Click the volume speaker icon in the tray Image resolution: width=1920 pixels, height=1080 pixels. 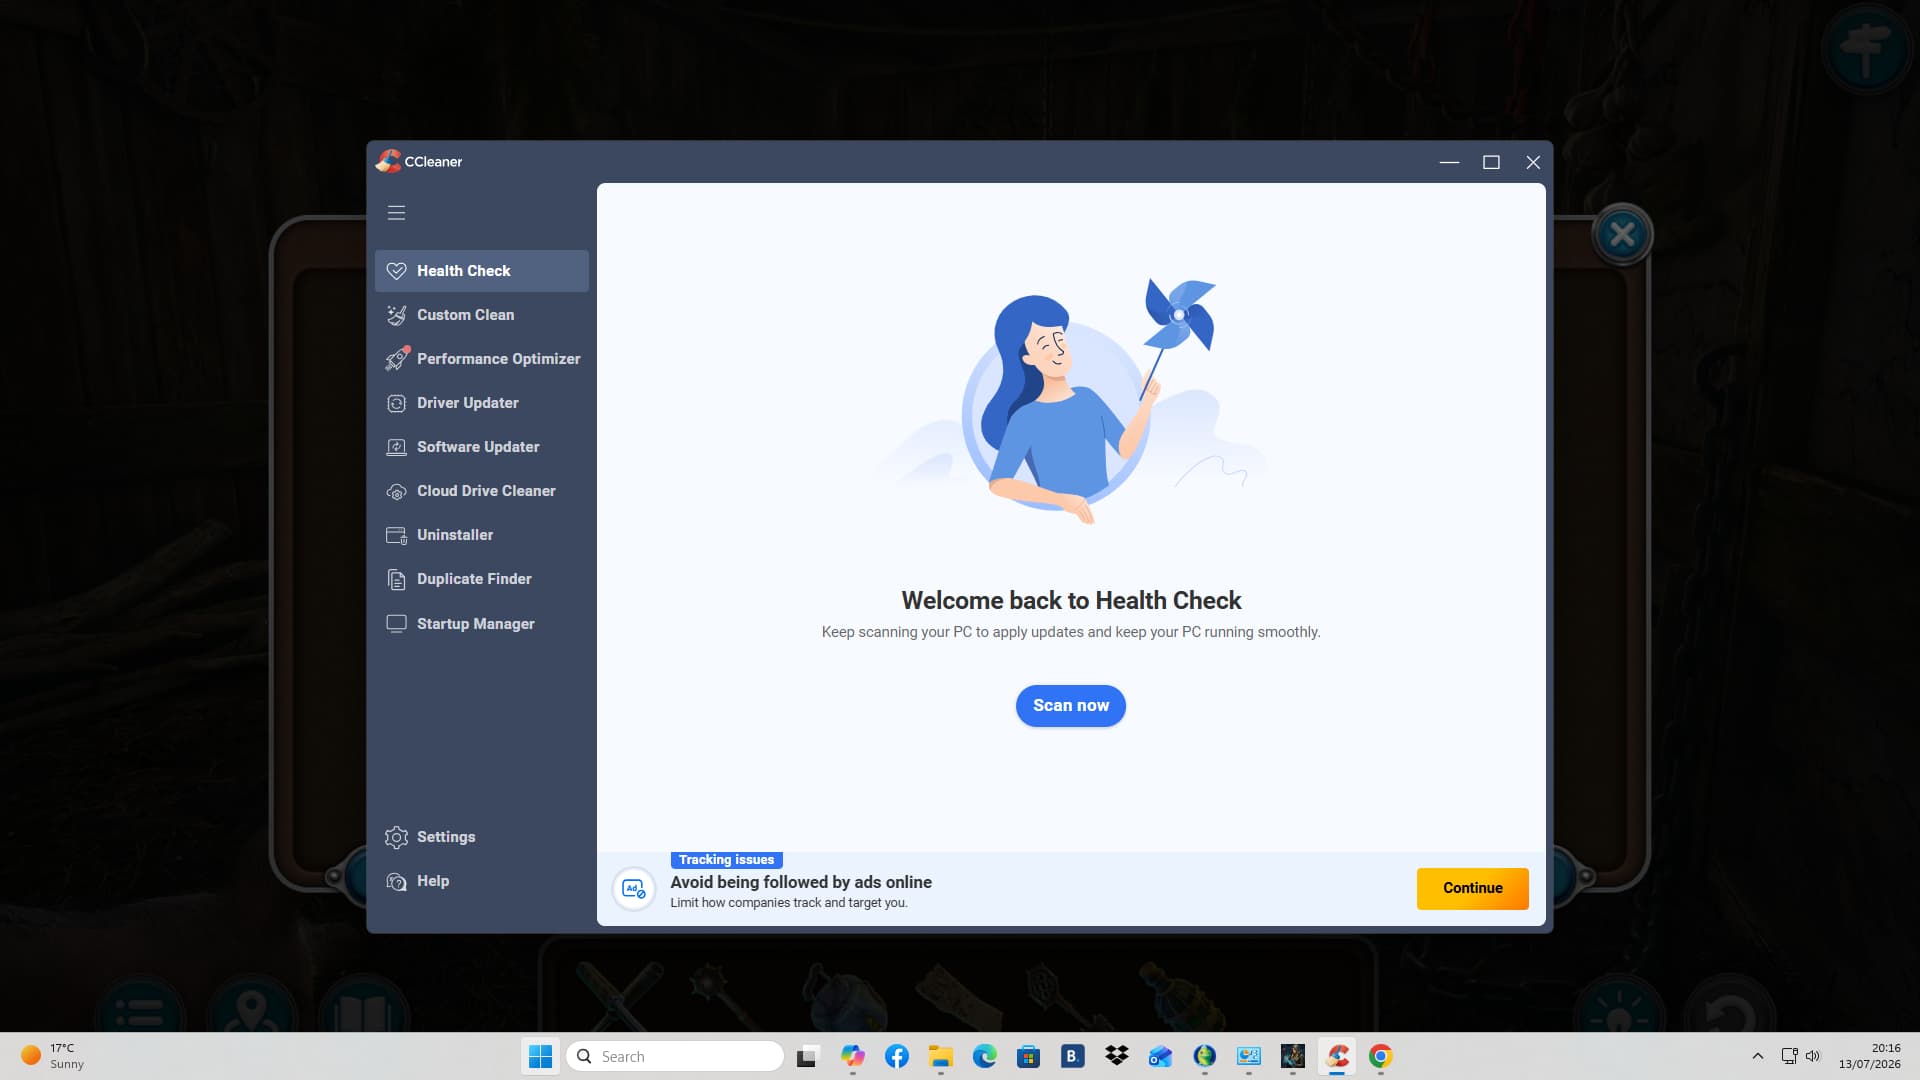(1813, 1056)
